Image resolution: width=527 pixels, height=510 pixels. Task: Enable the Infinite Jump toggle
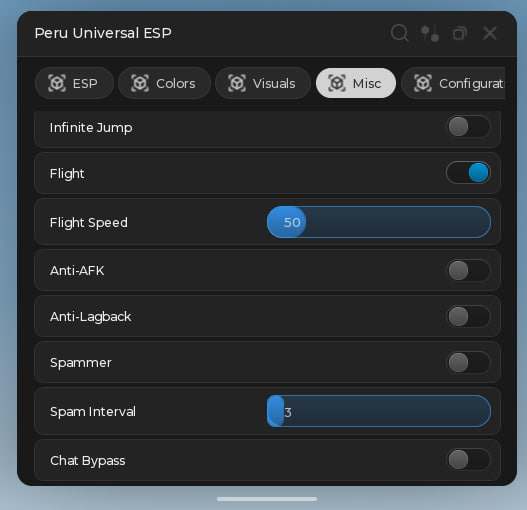pos(468,127)
